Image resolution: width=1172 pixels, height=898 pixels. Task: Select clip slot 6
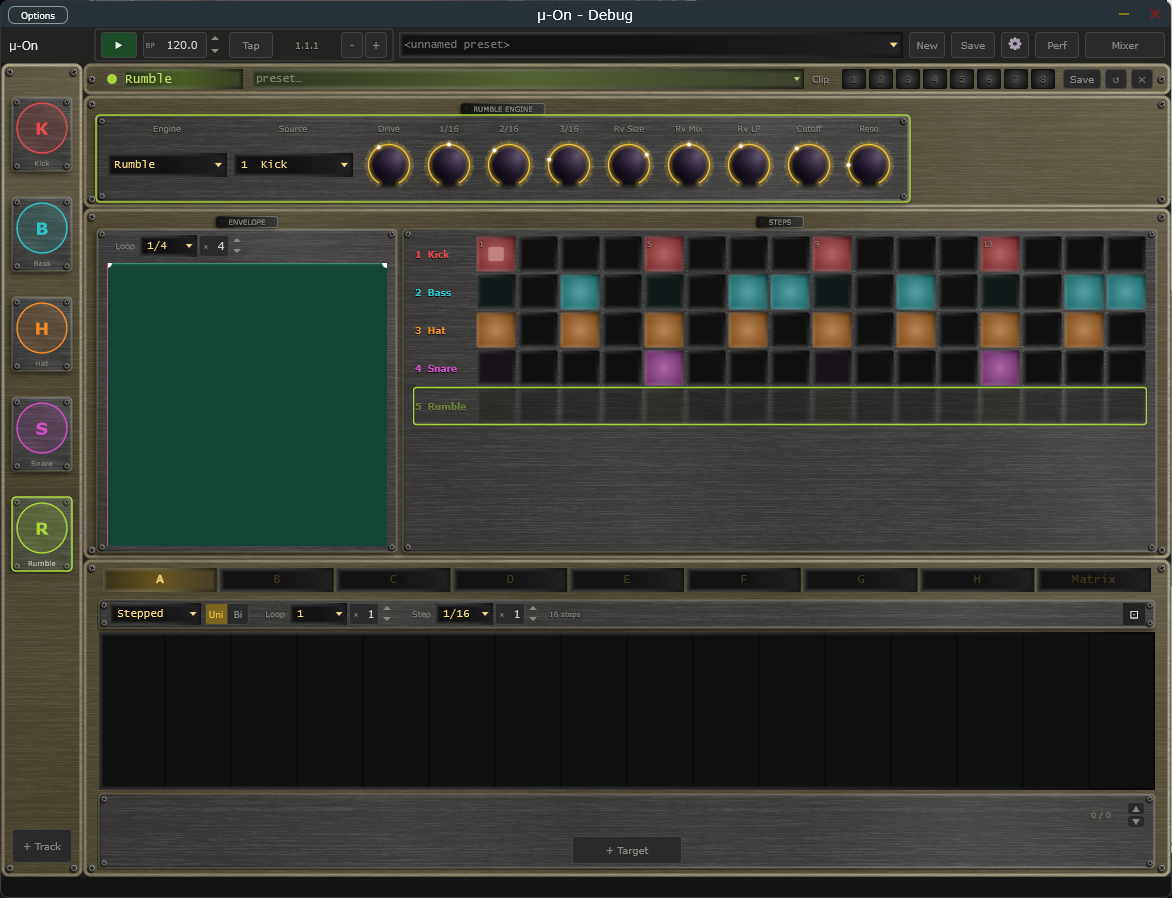coord(988,79)
